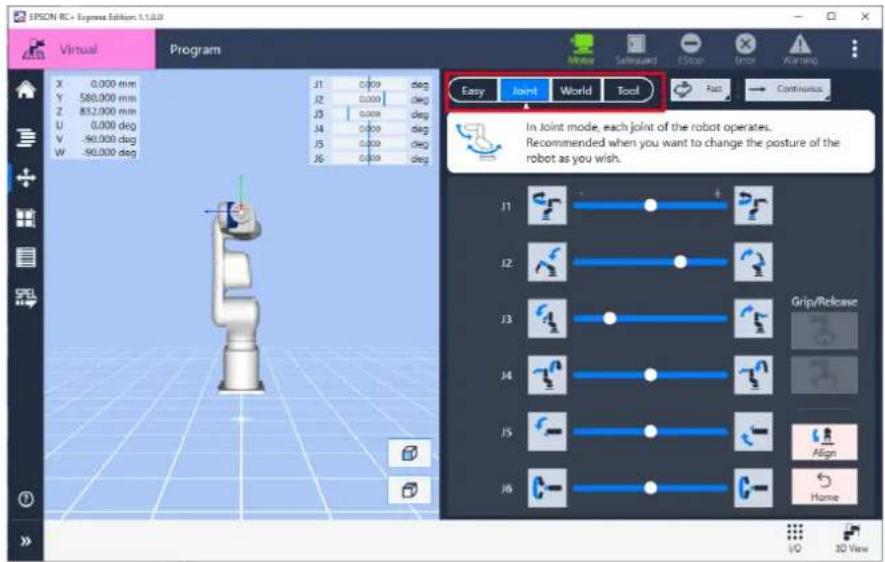Jog J4 in negative direction

pos(547,375)
